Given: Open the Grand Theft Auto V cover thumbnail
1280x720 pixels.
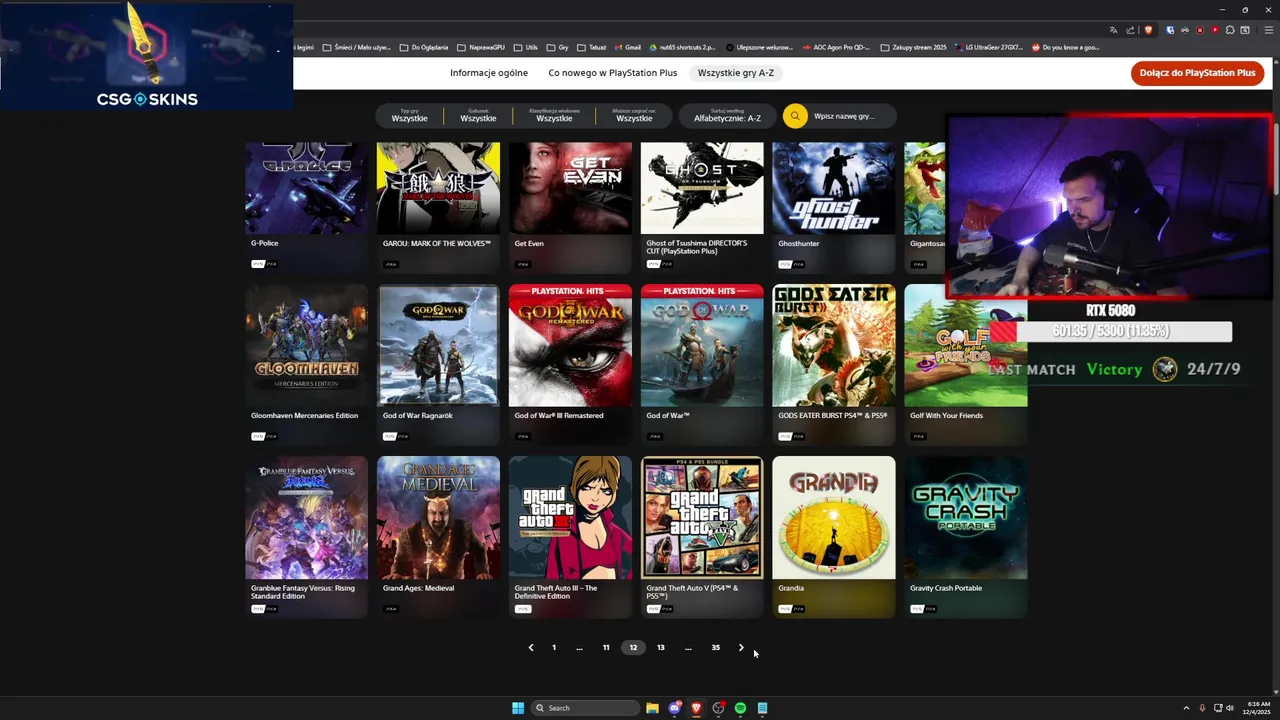Looking at the screenshot, I should 702,518.
